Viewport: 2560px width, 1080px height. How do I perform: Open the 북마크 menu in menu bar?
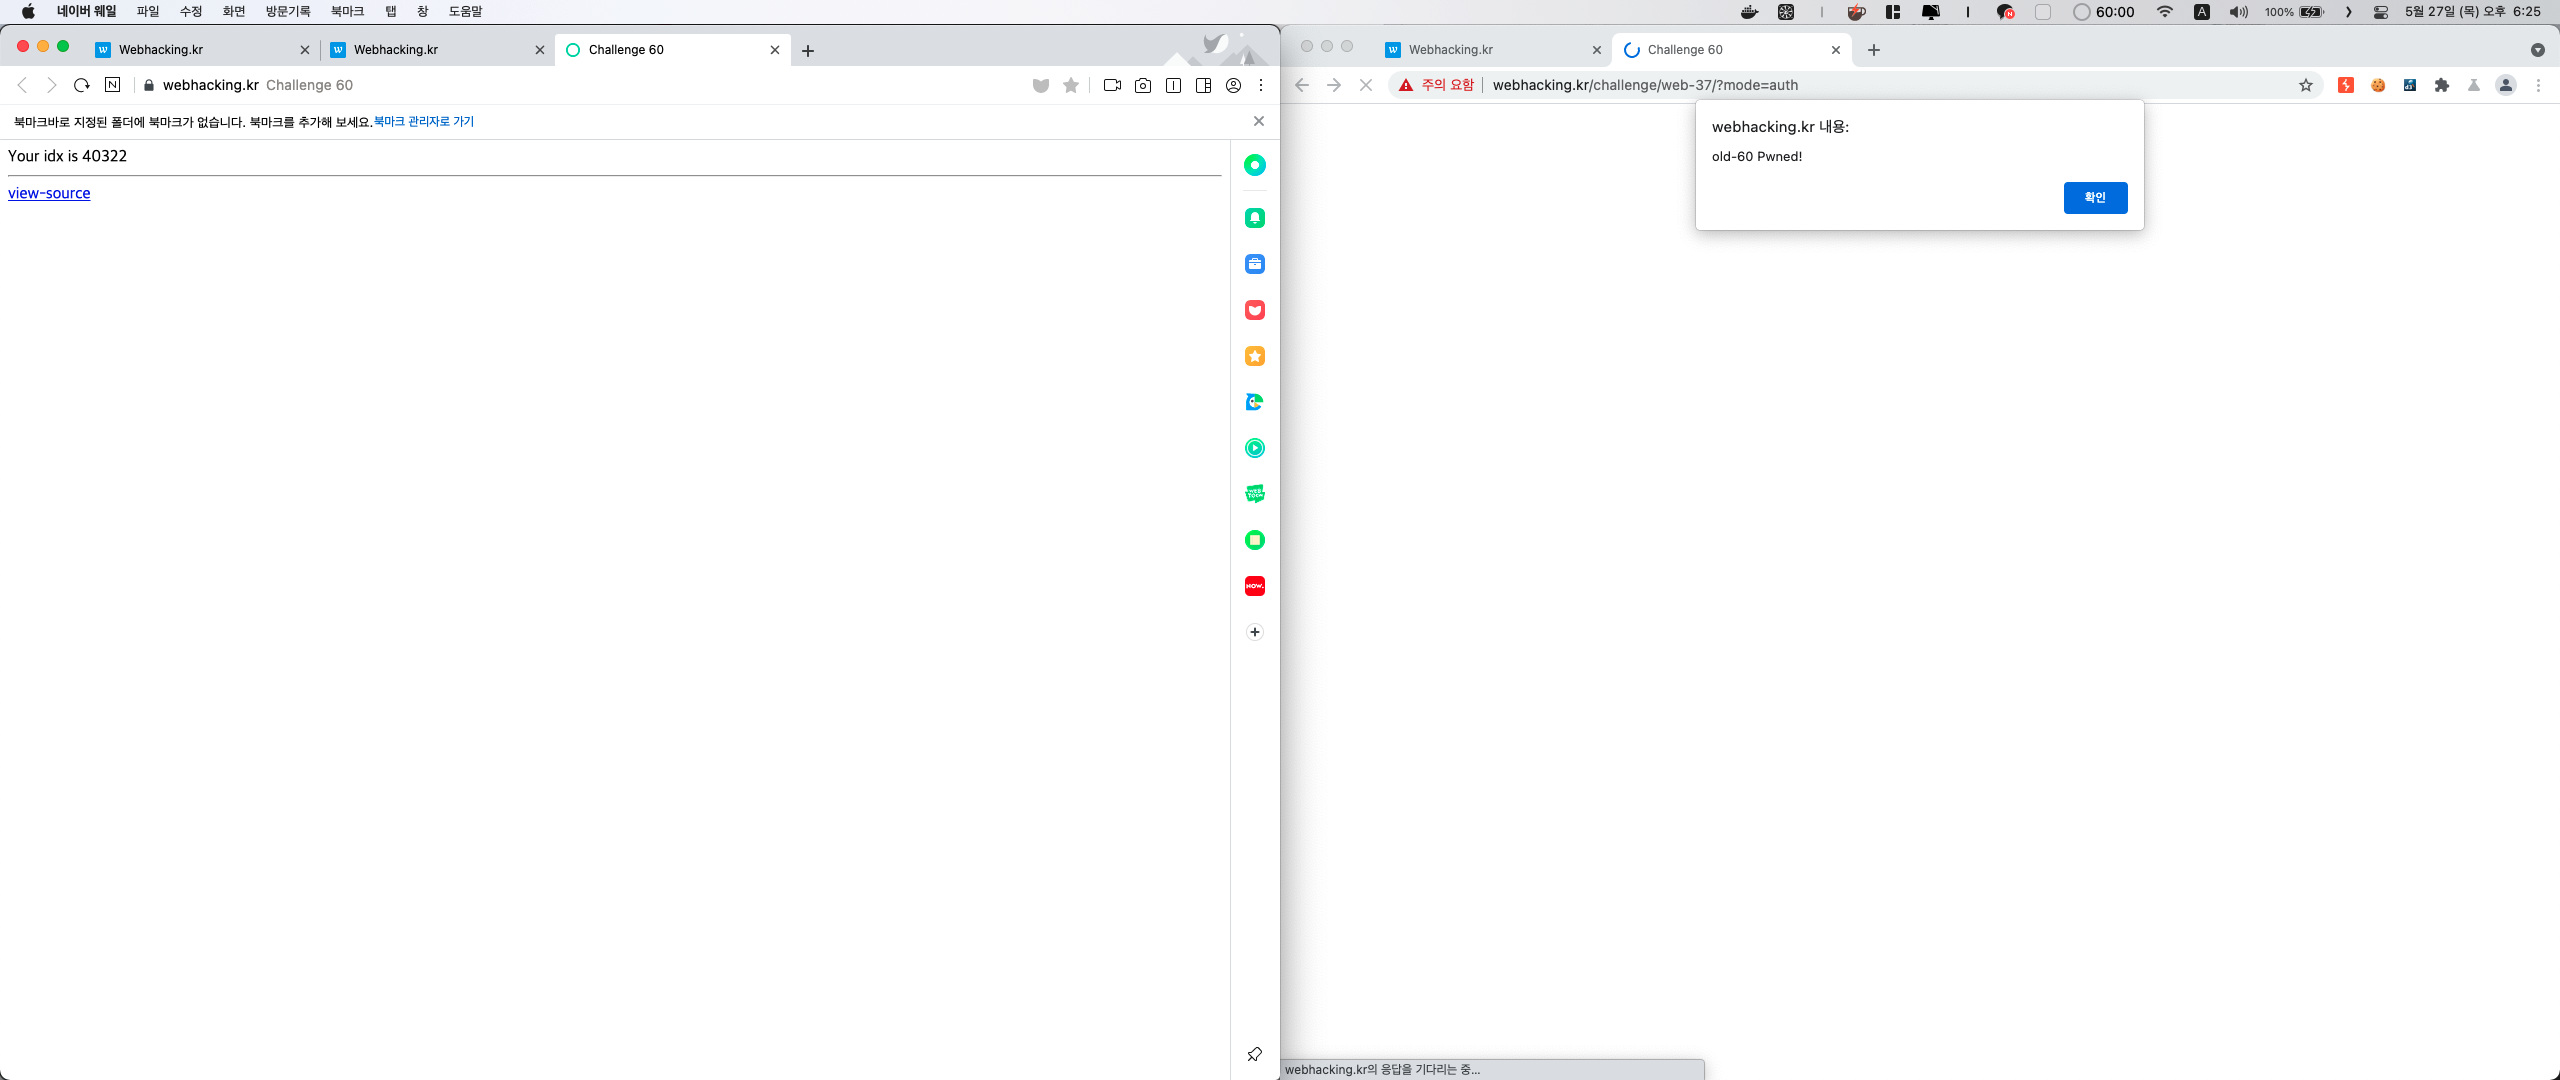(347, 11)
